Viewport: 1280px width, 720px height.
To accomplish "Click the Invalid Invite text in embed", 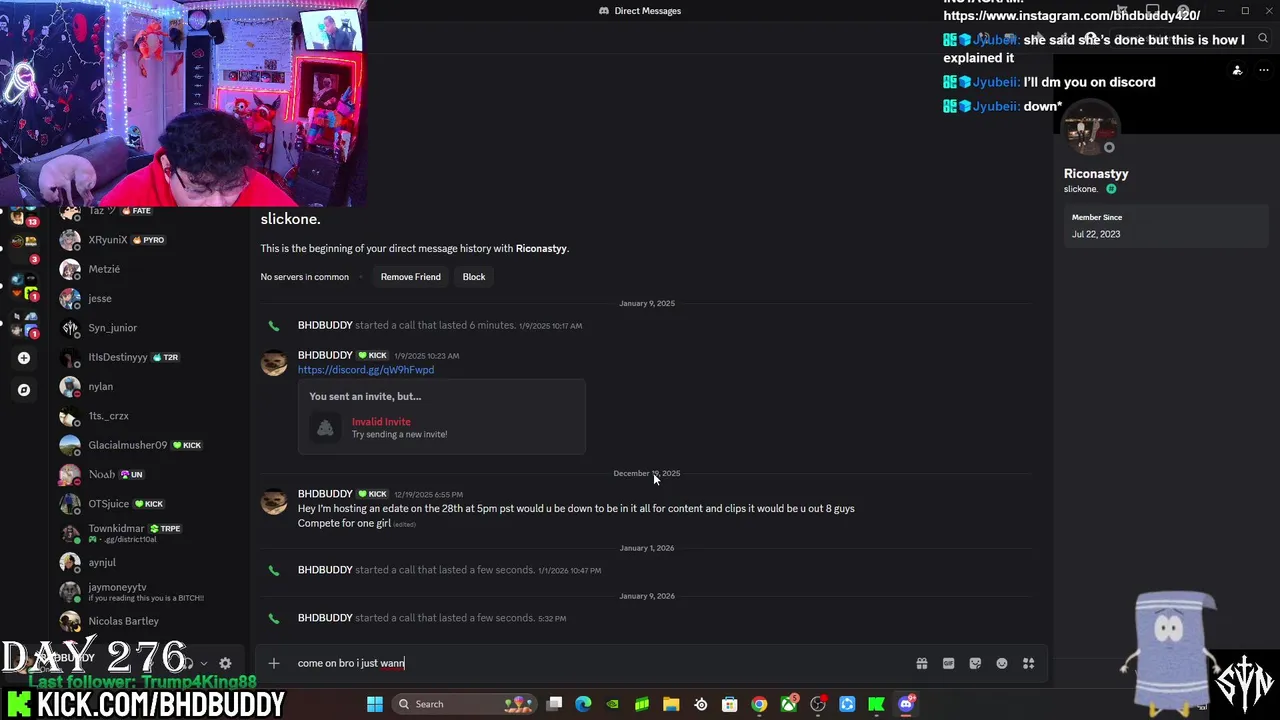I will 381,422.
